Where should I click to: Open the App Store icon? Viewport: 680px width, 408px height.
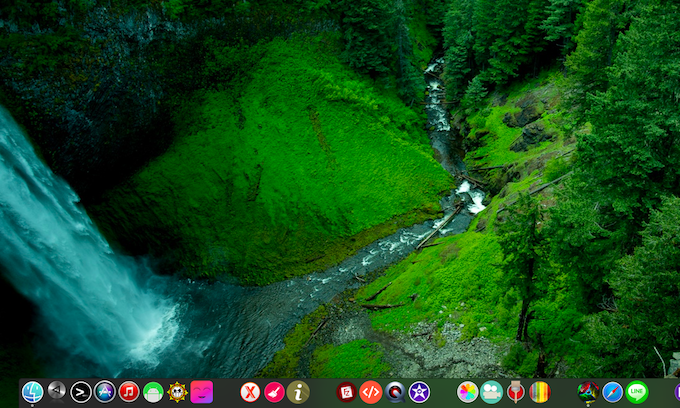tap(105, 392)
